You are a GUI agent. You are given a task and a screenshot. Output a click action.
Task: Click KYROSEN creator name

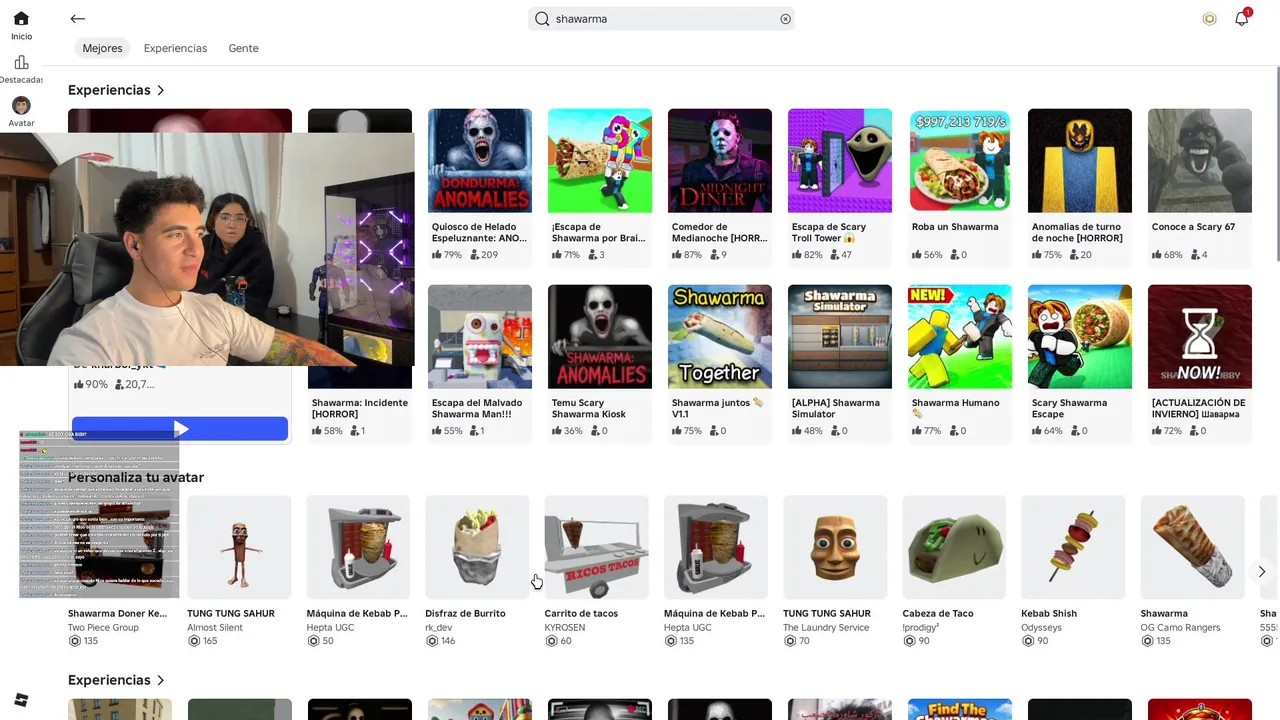[x=565, y=627]
